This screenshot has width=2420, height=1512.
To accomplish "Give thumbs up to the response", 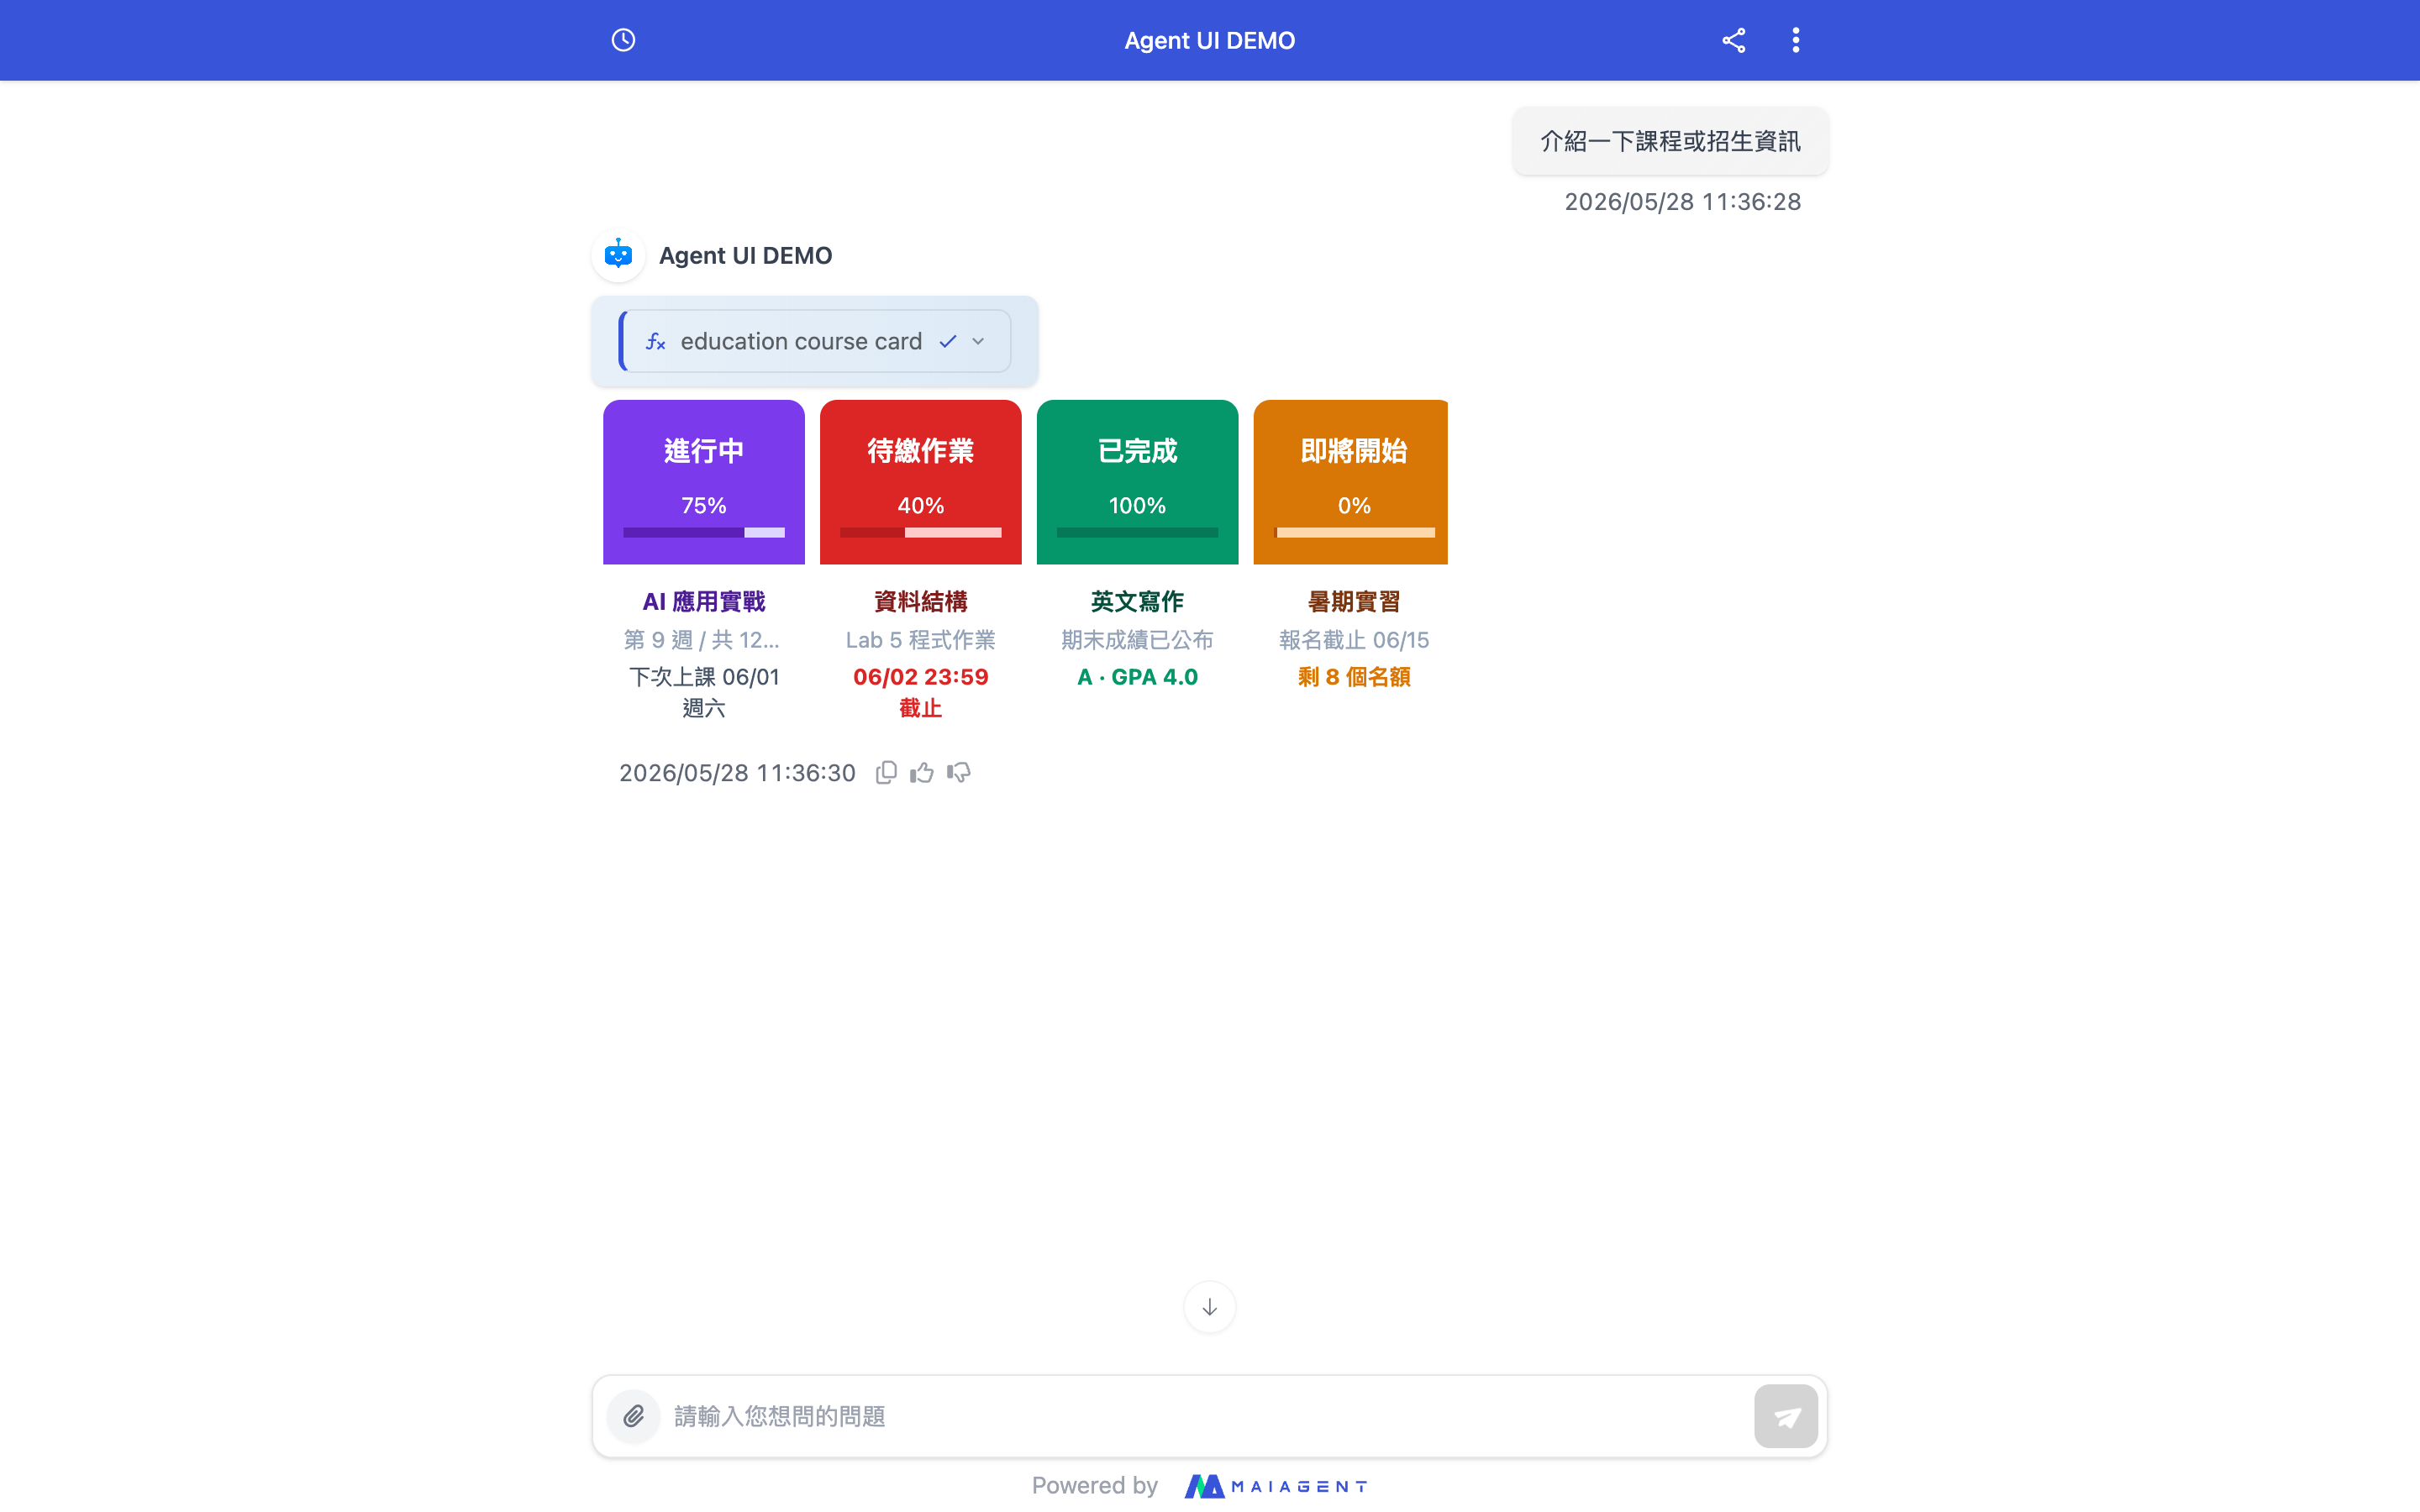I will [x=922, y=772].
